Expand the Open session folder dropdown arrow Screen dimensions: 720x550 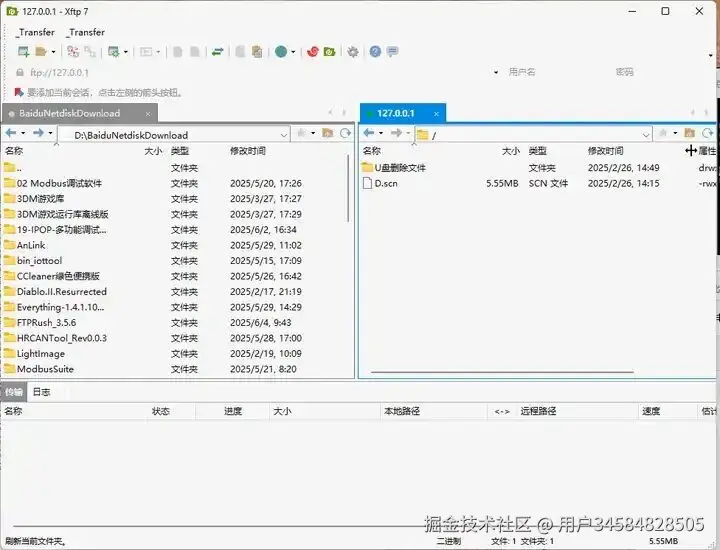[53, 52]
